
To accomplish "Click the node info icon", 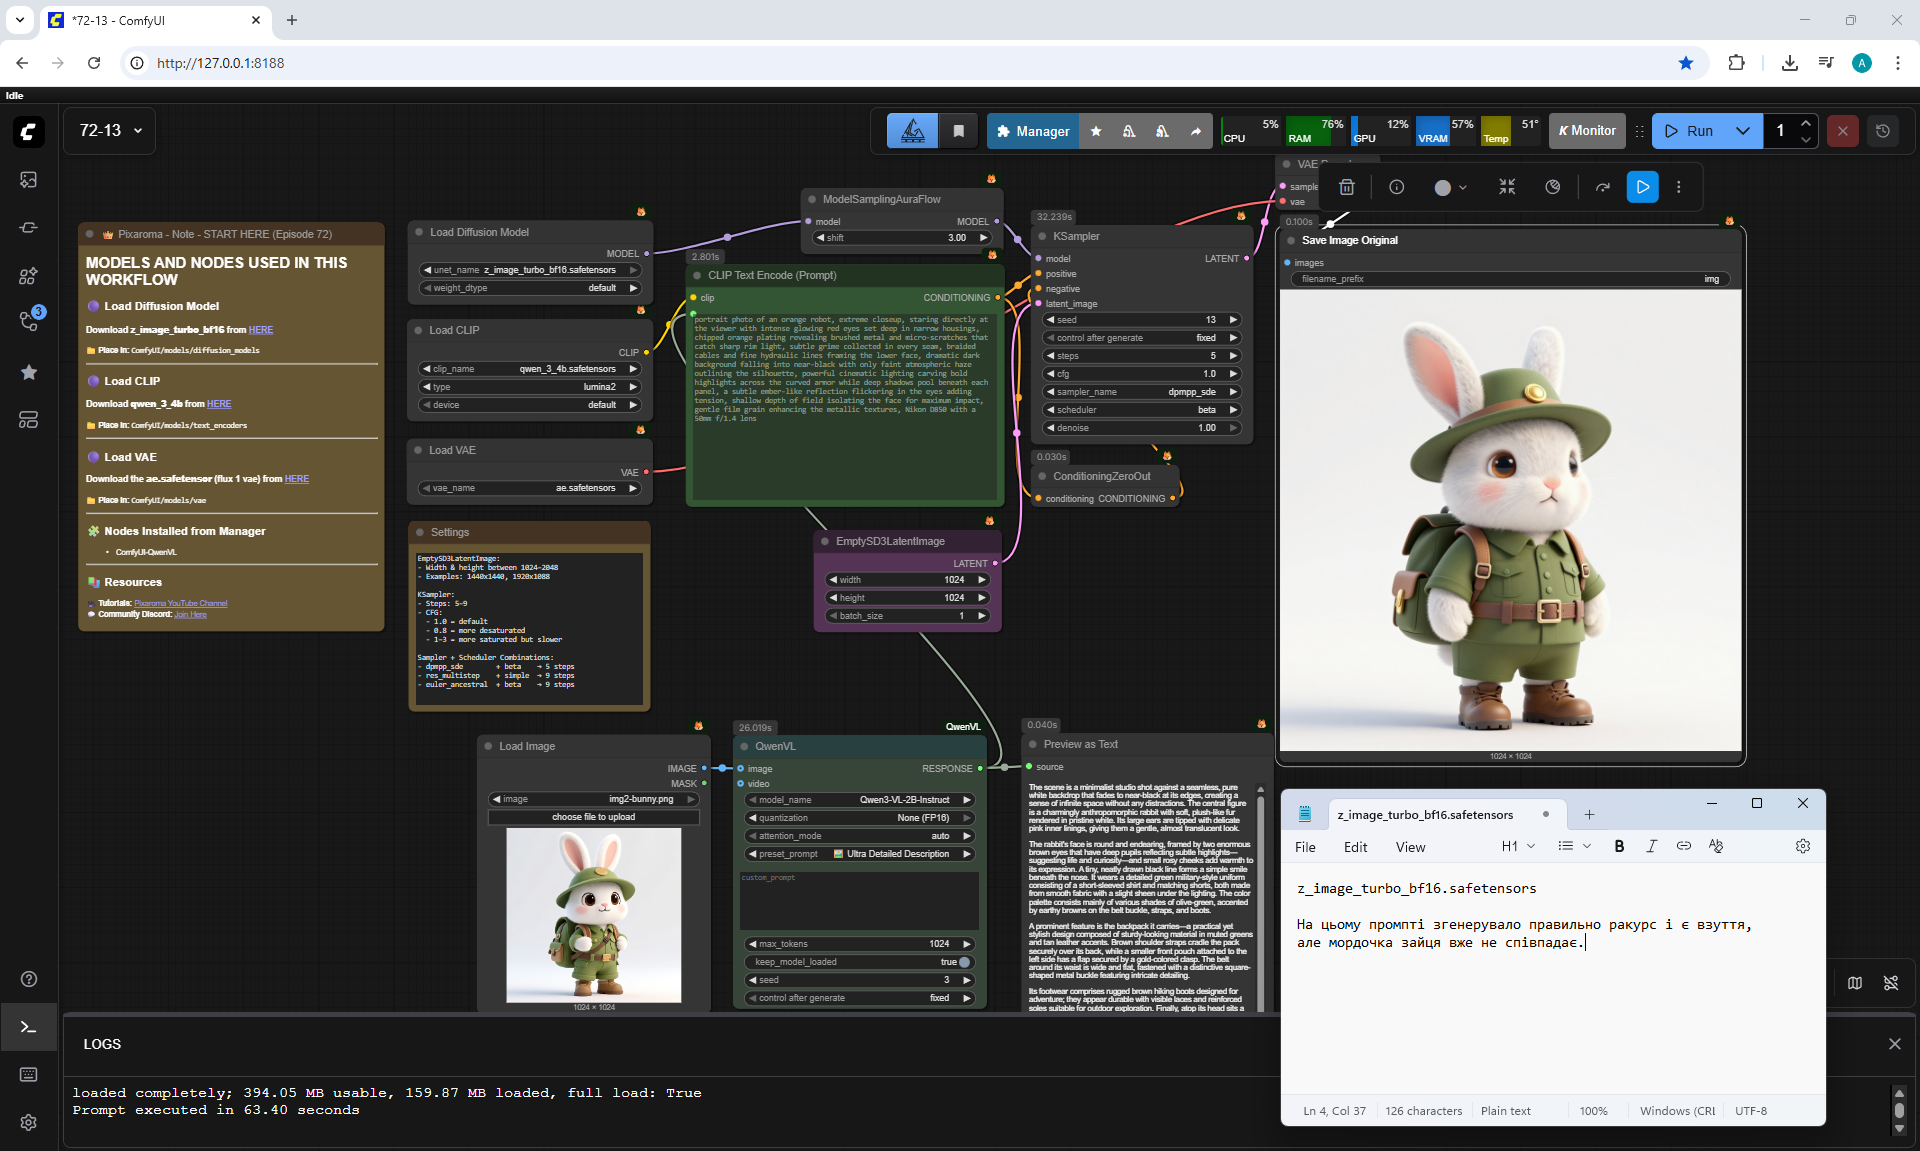I will [x=1397, y=187].
